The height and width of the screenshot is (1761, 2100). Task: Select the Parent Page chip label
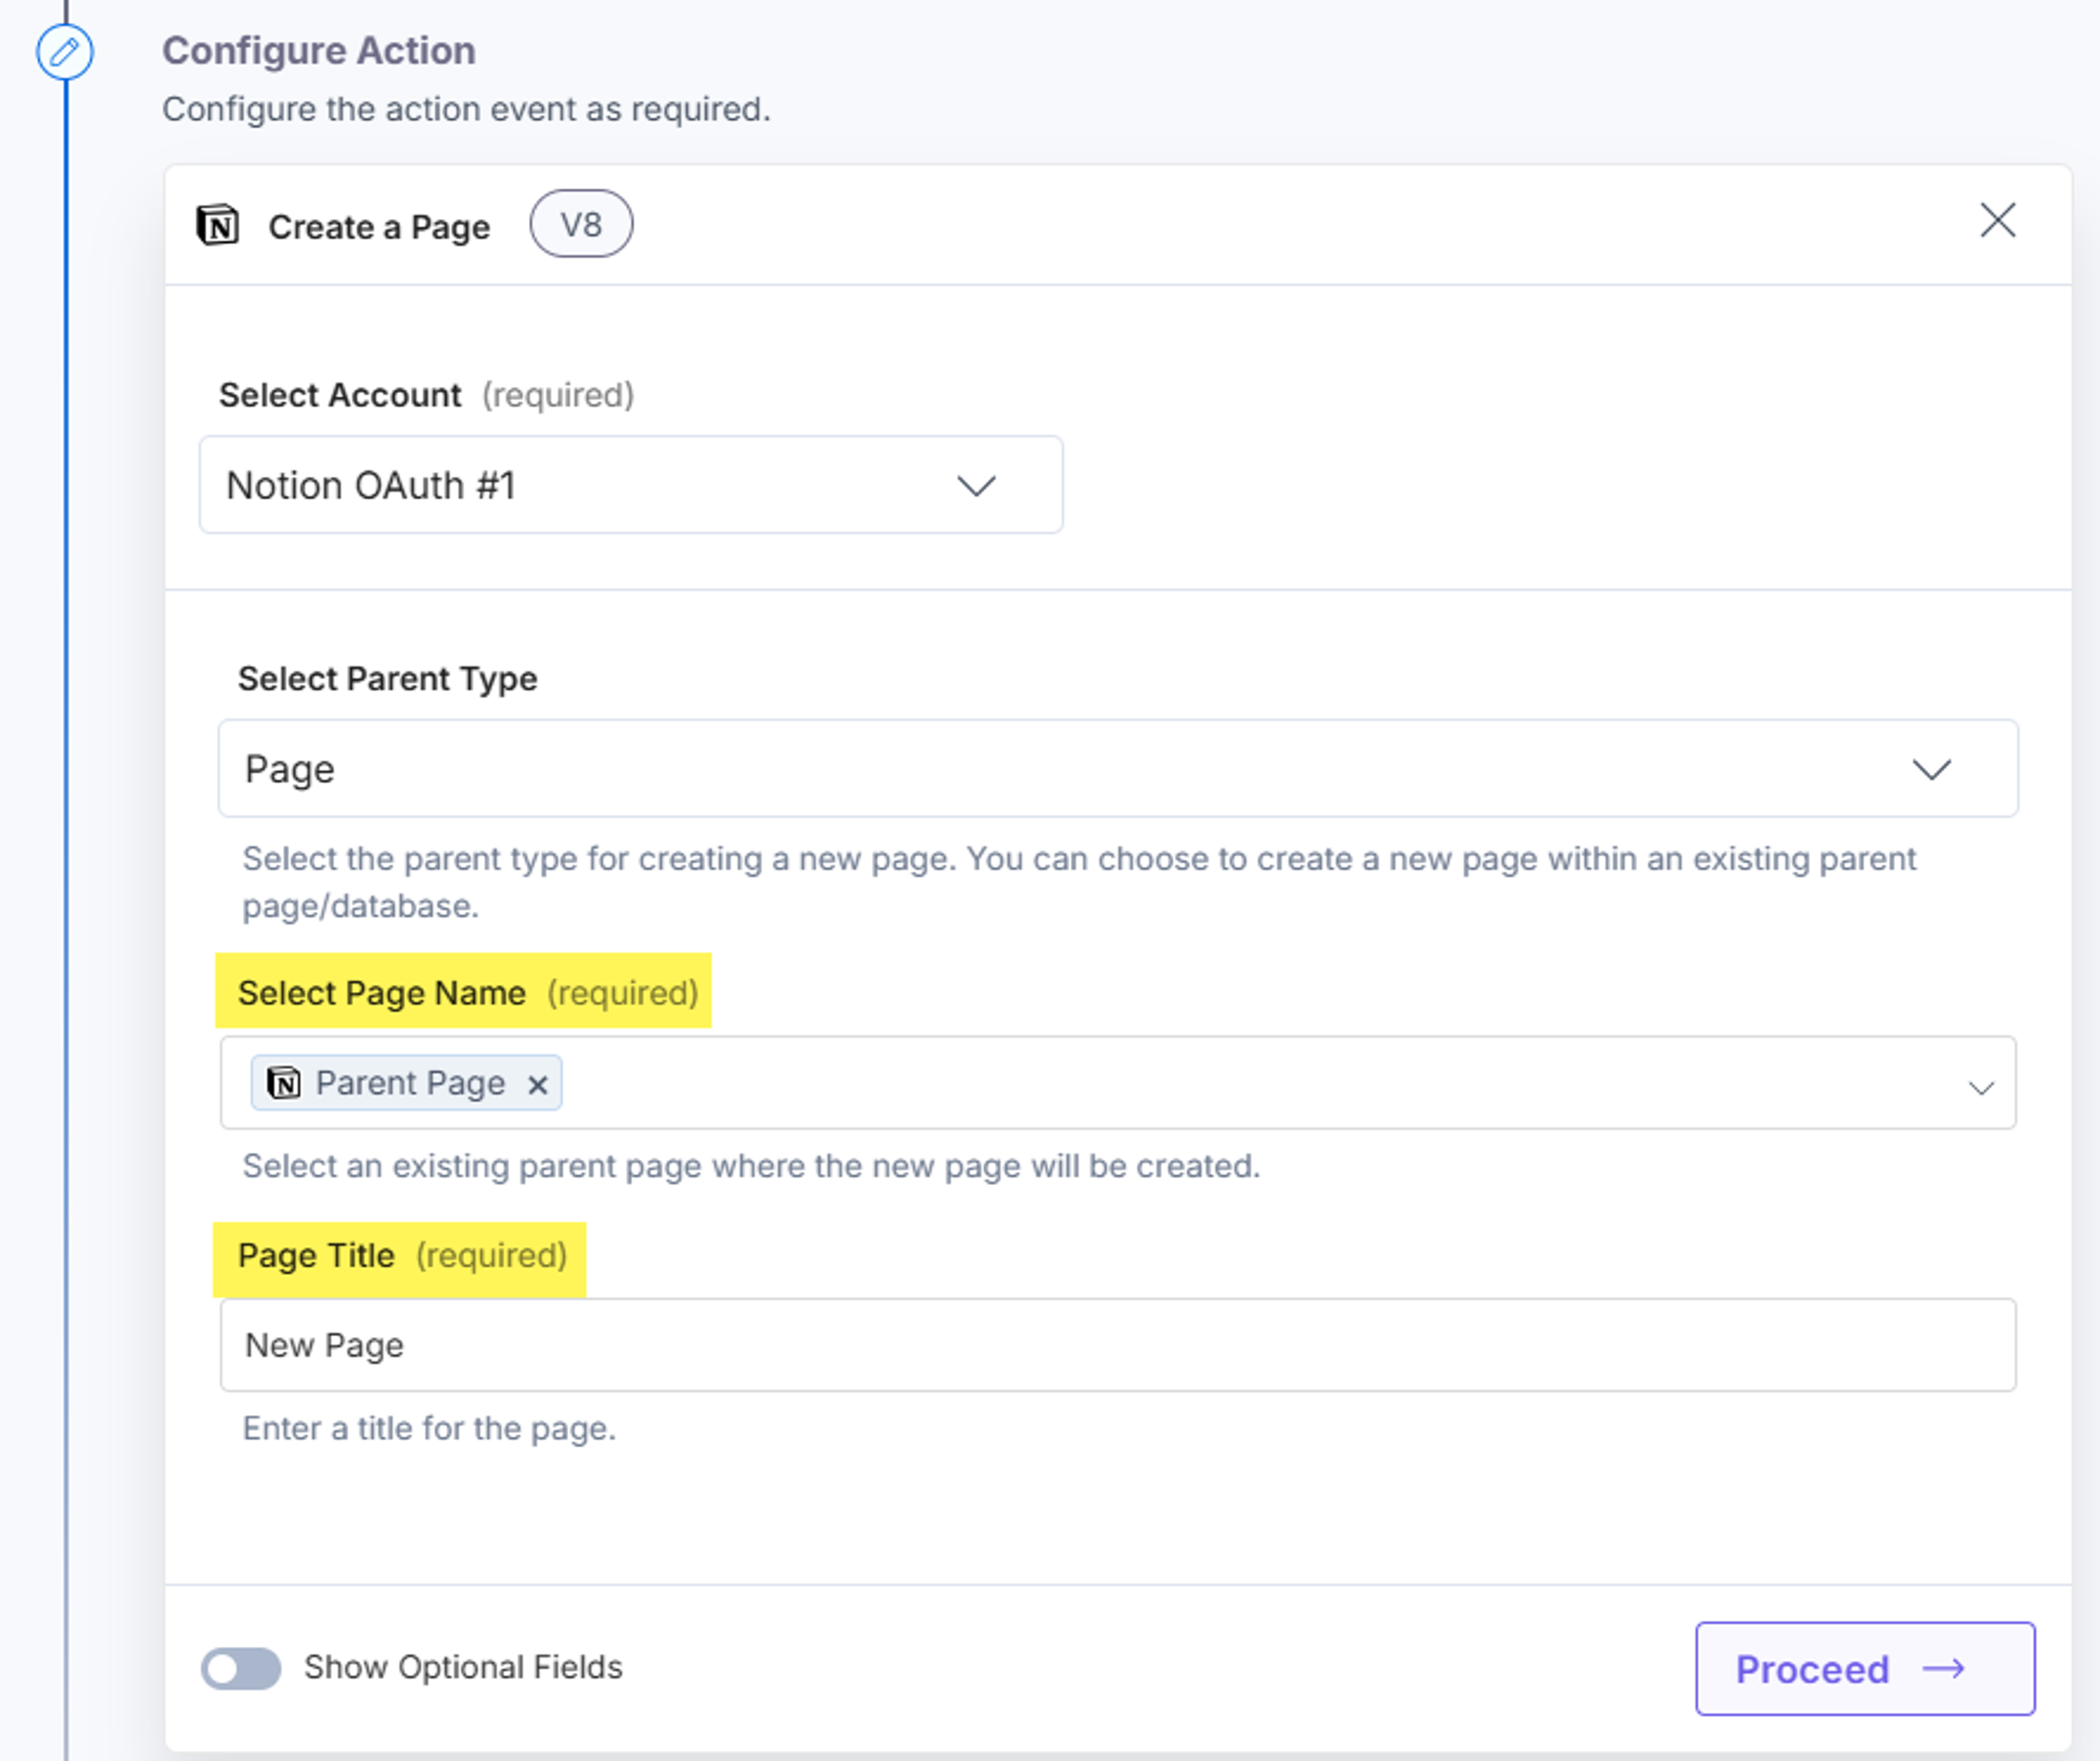point(411,1083)
